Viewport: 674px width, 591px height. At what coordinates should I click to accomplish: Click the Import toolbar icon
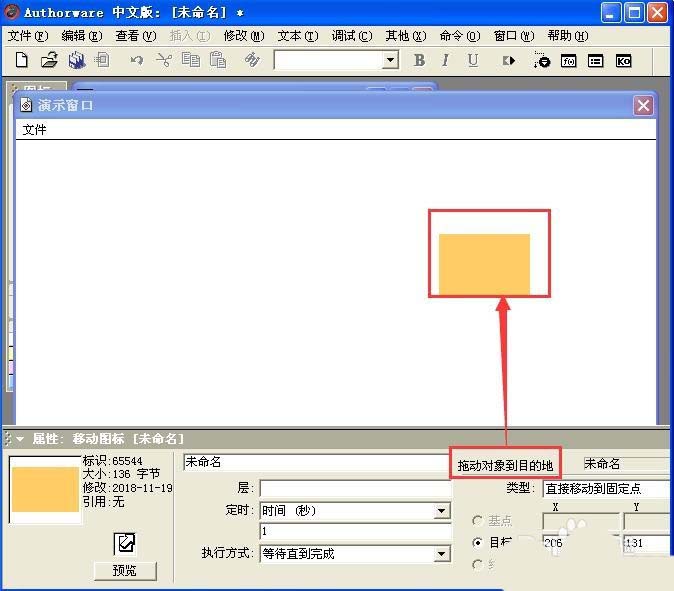[x=103, y=60]
